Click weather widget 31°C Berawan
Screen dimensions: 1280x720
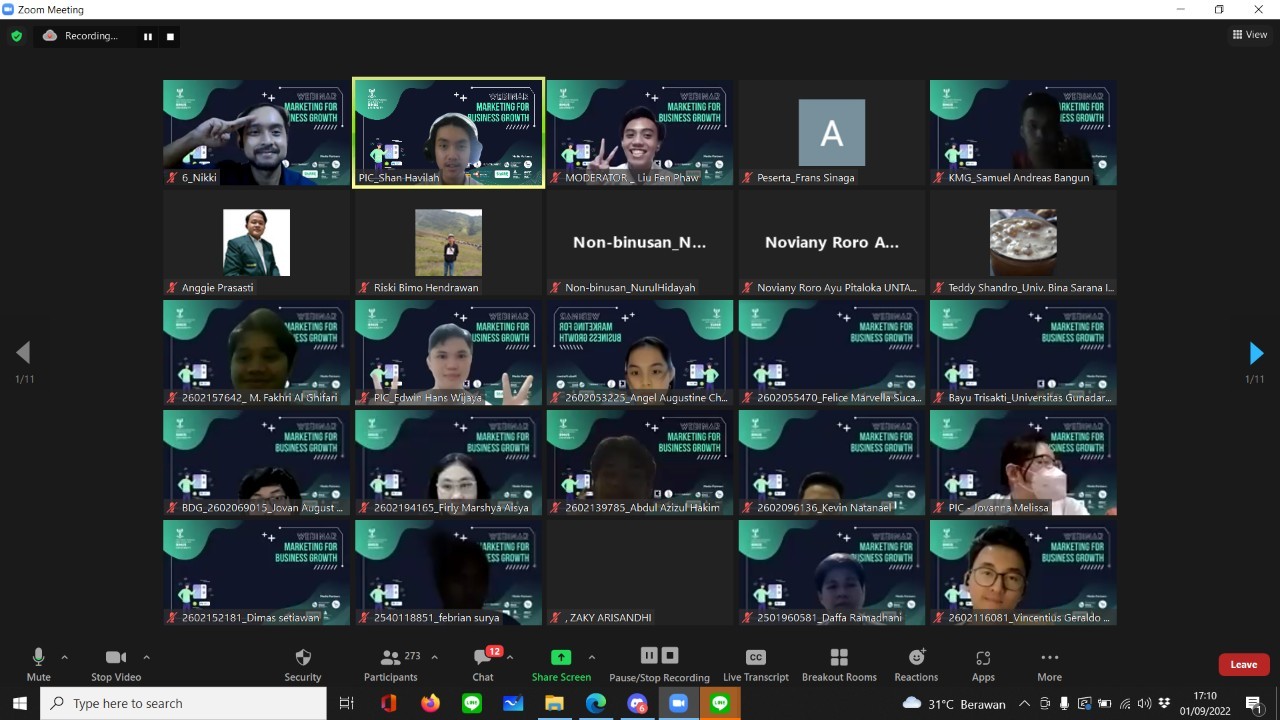pos(954,703)
